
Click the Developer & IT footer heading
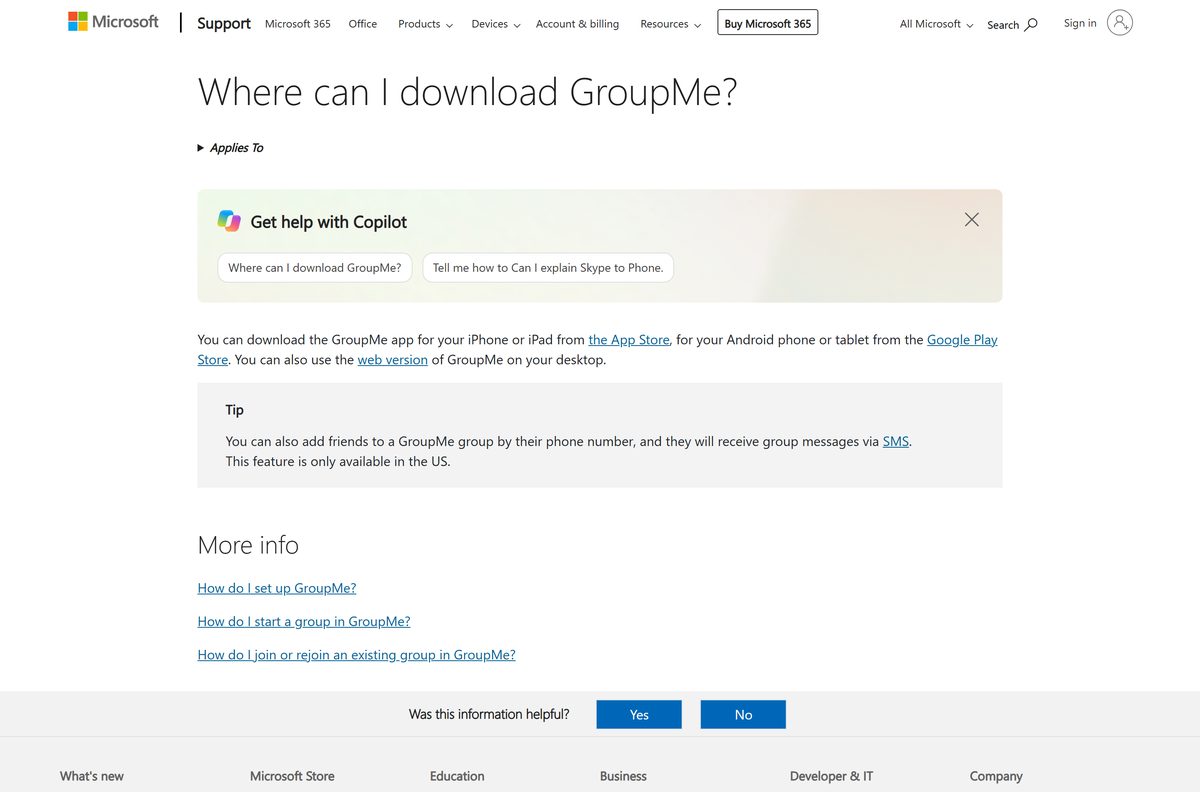click(831, 776)
